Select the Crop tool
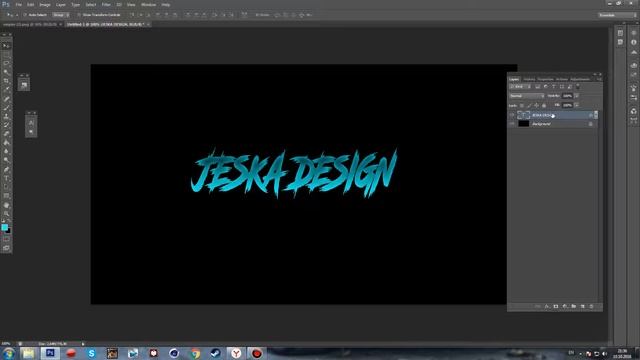The height and width of the screenshot is (360, 640). pyautogui.click(x=6, y=81)
